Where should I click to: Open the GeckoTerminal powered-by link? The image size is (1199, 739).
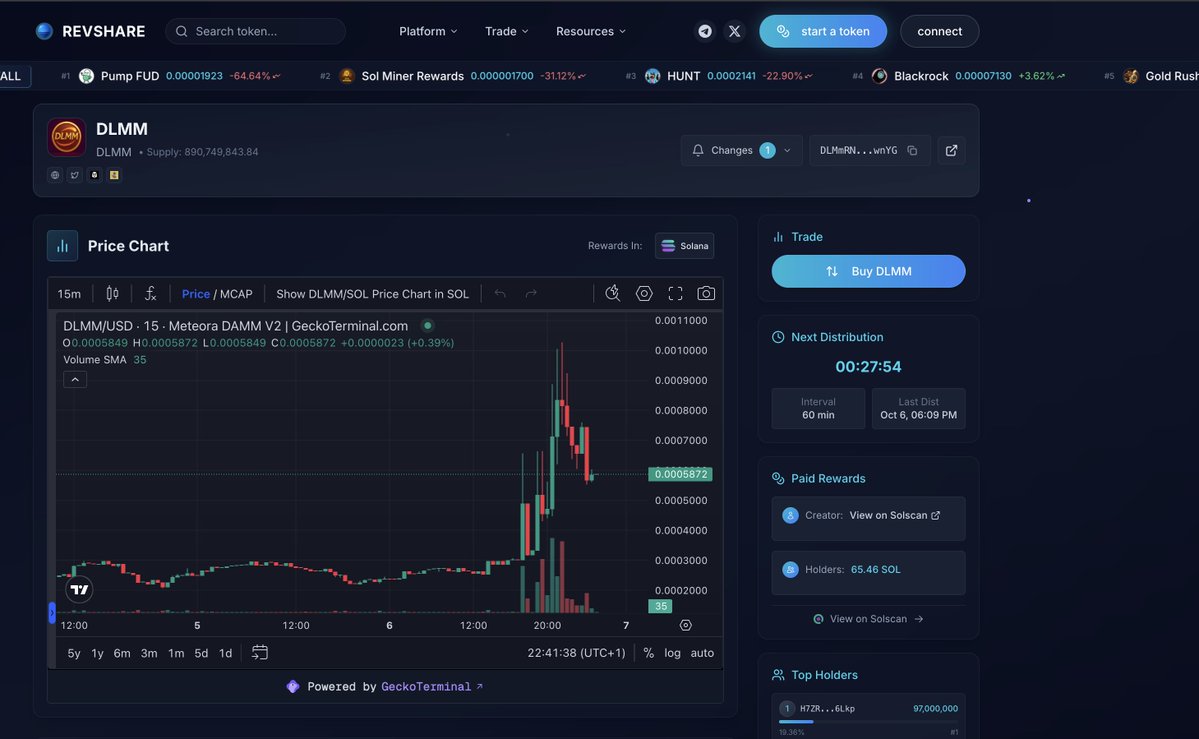pos(432,686)
